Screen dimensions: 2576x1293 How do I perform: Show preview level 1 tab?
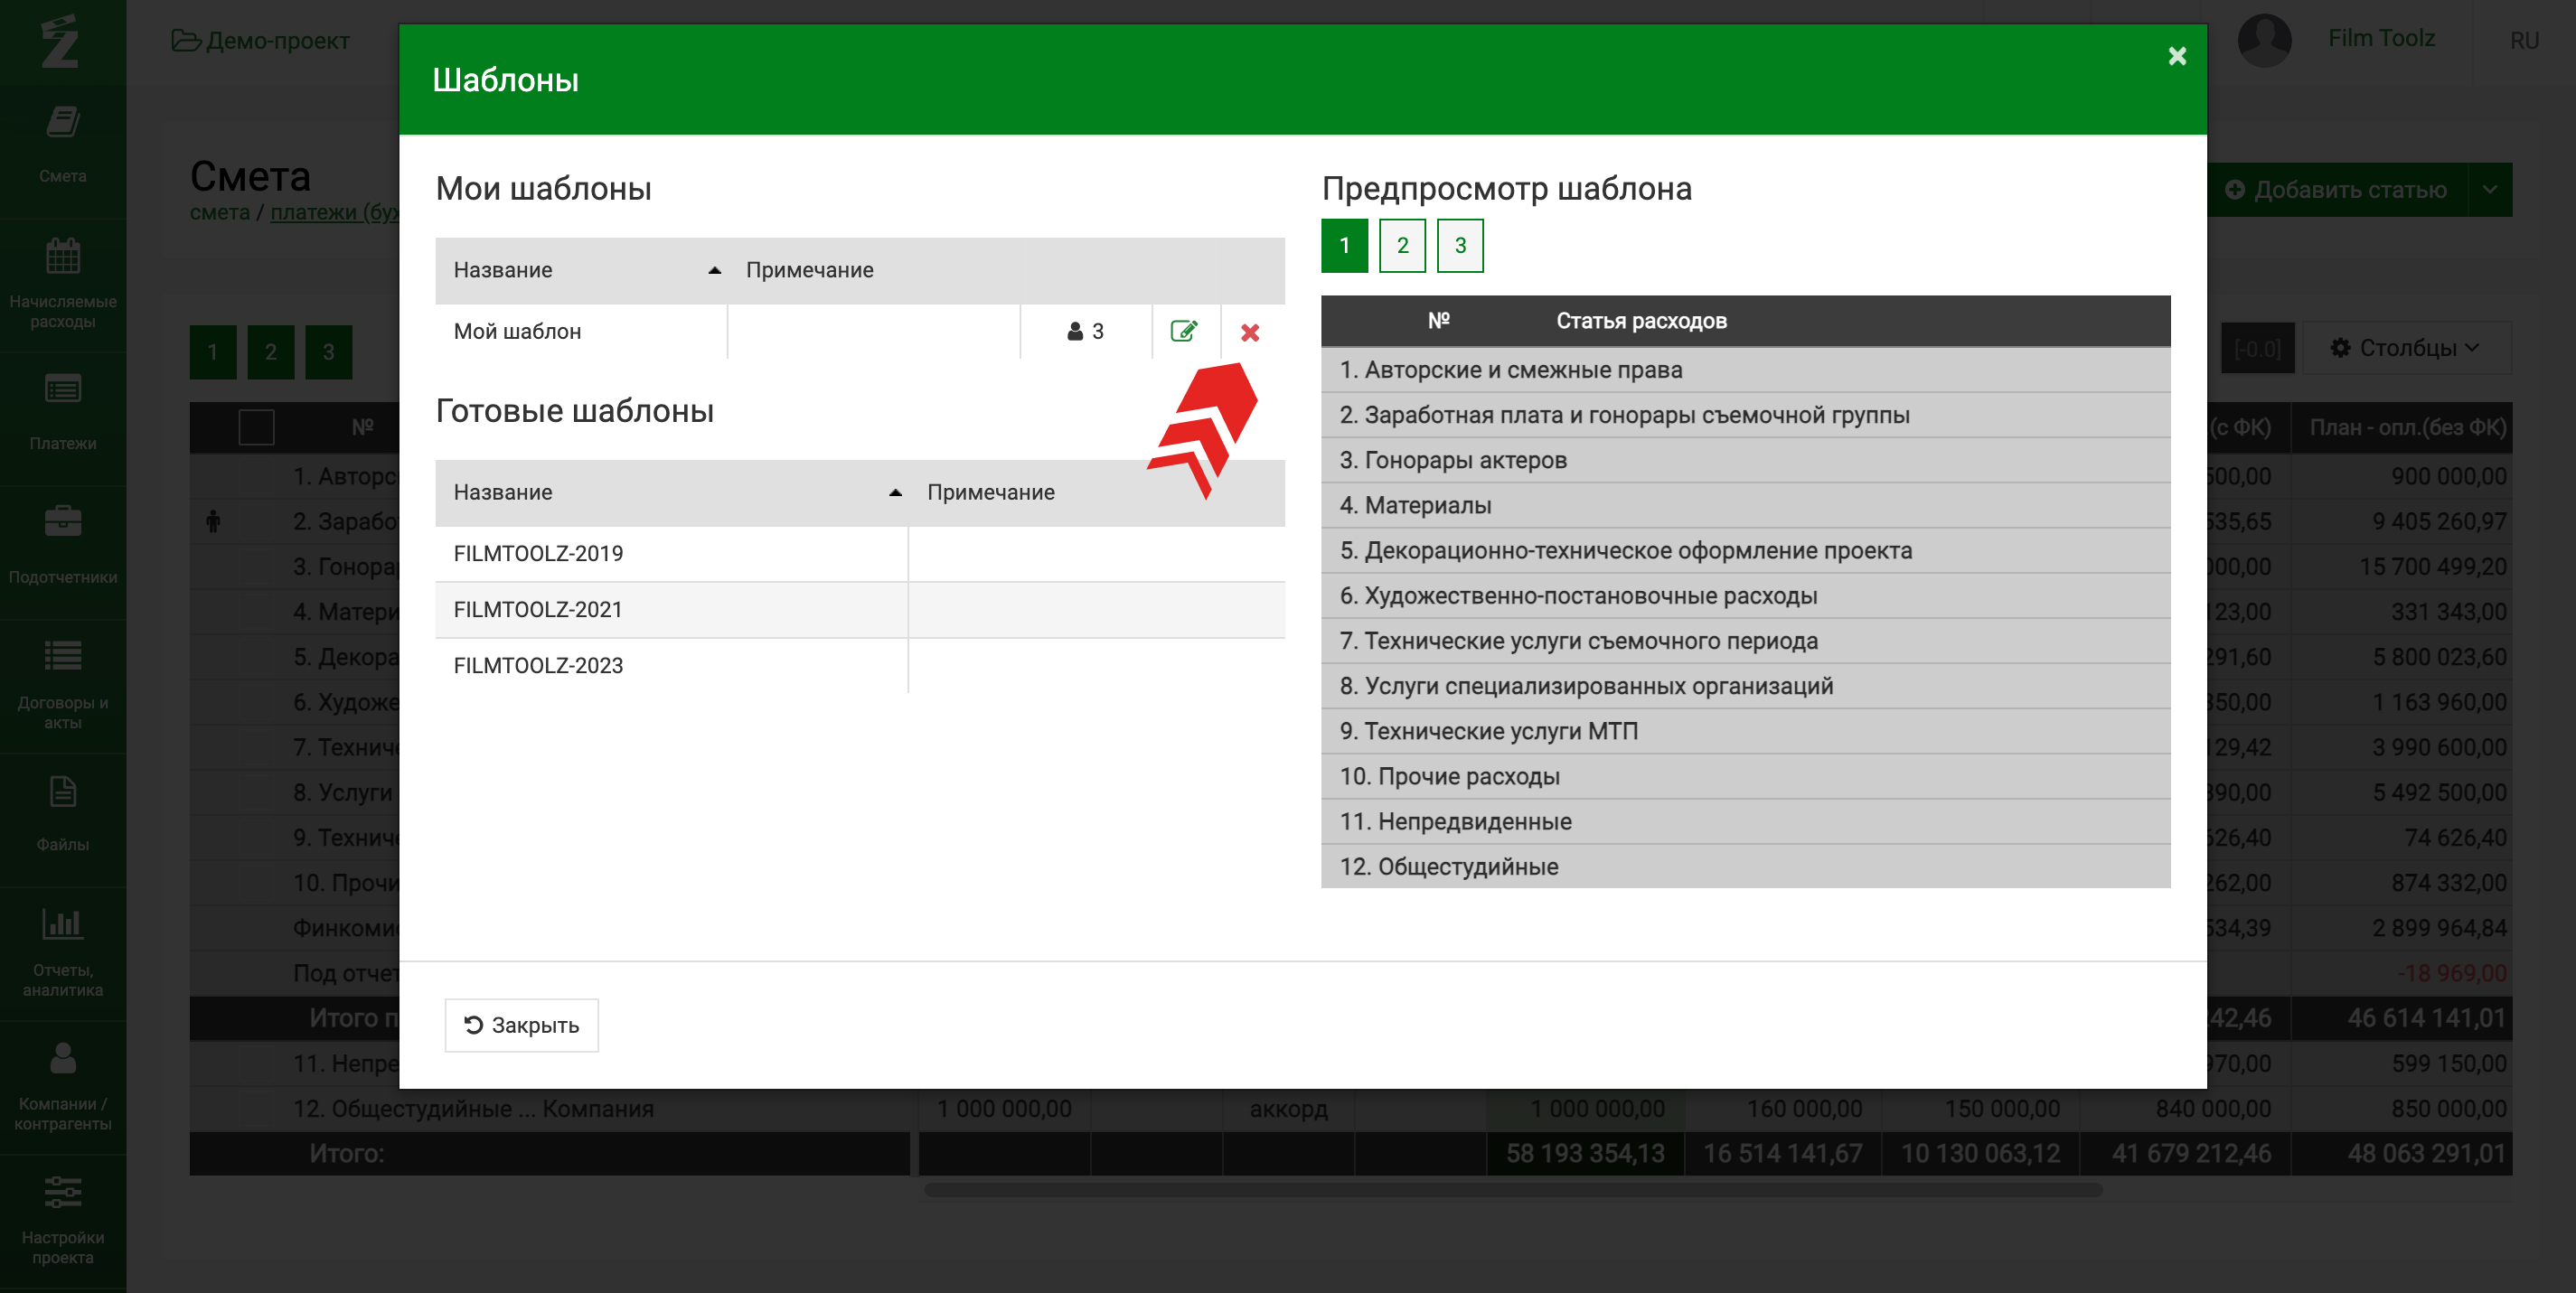point(1344,245)
